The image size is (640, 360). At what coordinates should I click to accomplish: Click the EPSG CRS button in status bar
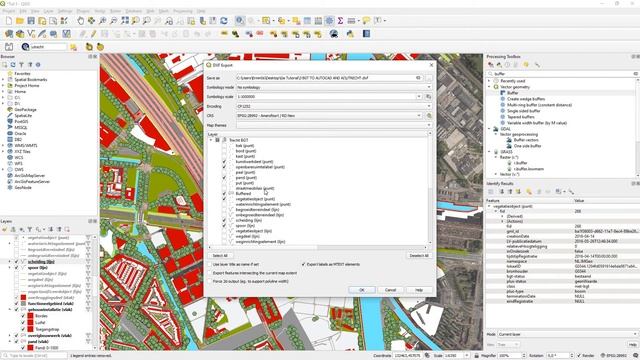click(x=615, y=356)
